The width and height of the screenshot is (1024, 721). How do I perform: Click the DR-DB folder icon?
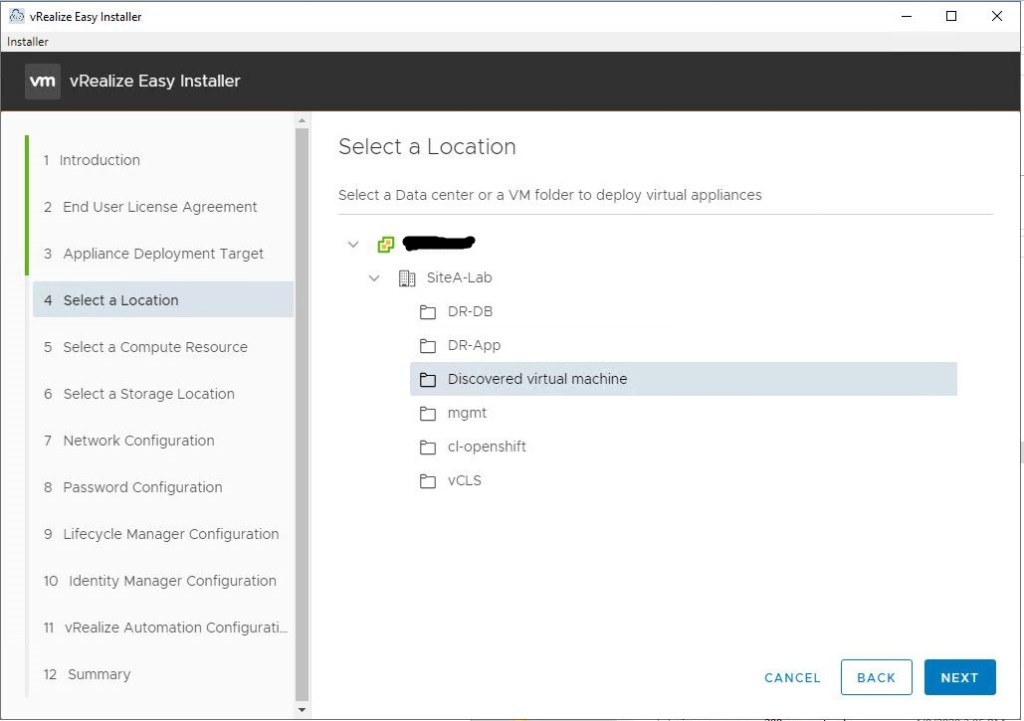coord(428,312)
